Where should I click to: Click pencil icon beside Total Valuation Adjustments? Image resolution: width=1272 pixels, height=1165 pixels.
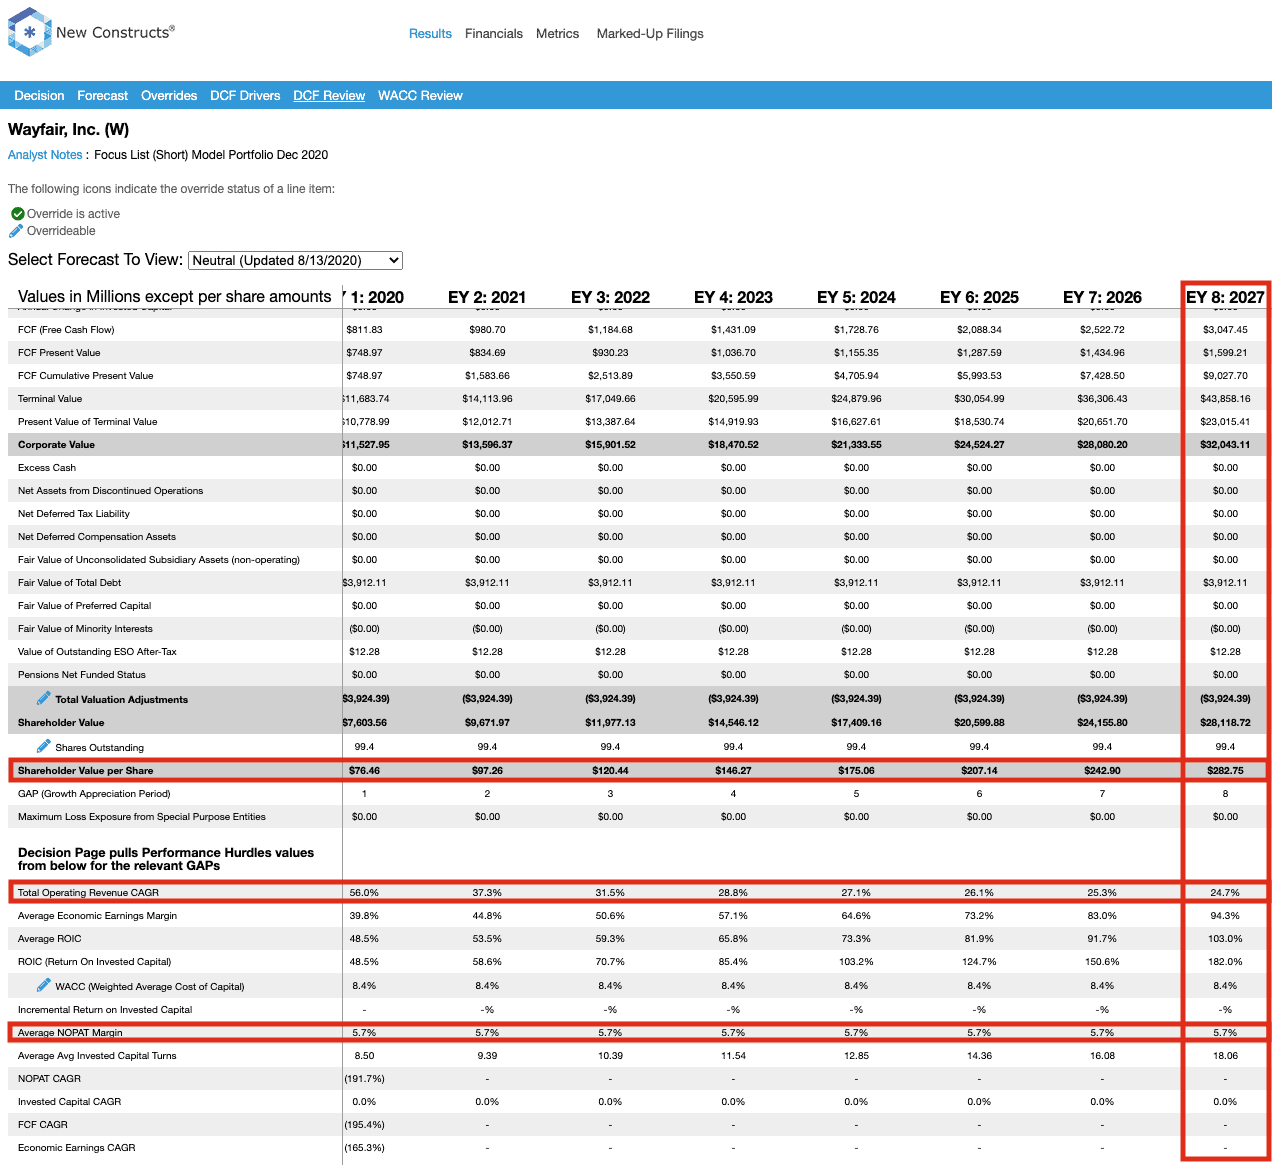coord(43,698)
